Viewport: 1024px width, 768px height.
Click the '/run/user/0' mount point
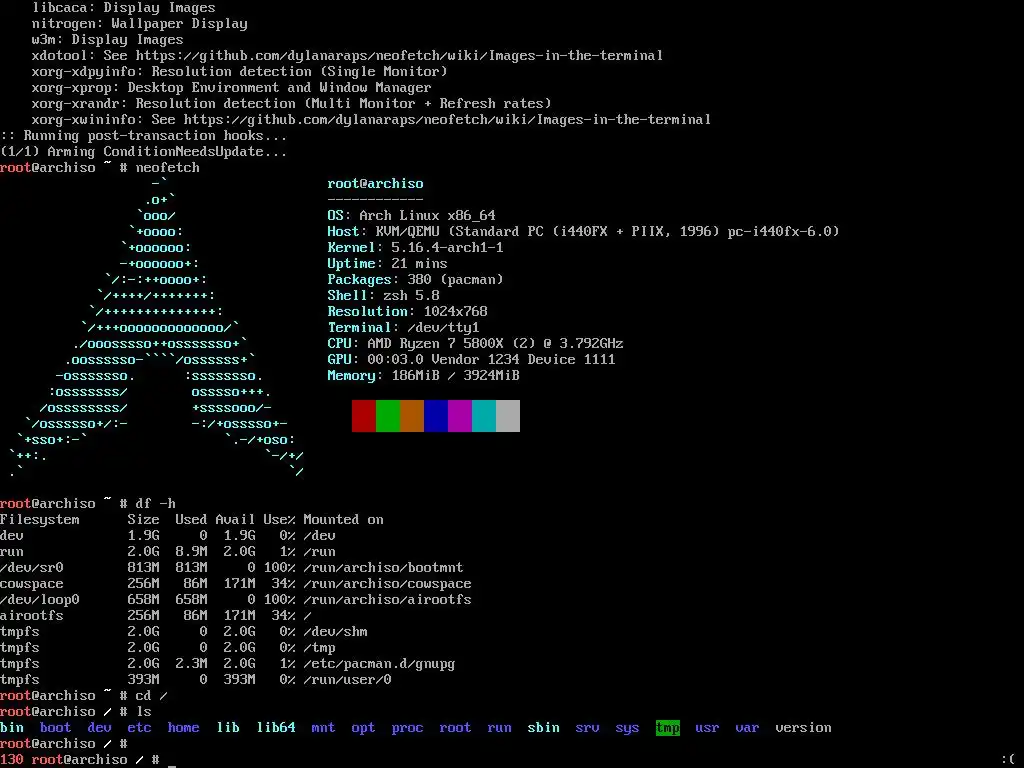coord(347,680)
